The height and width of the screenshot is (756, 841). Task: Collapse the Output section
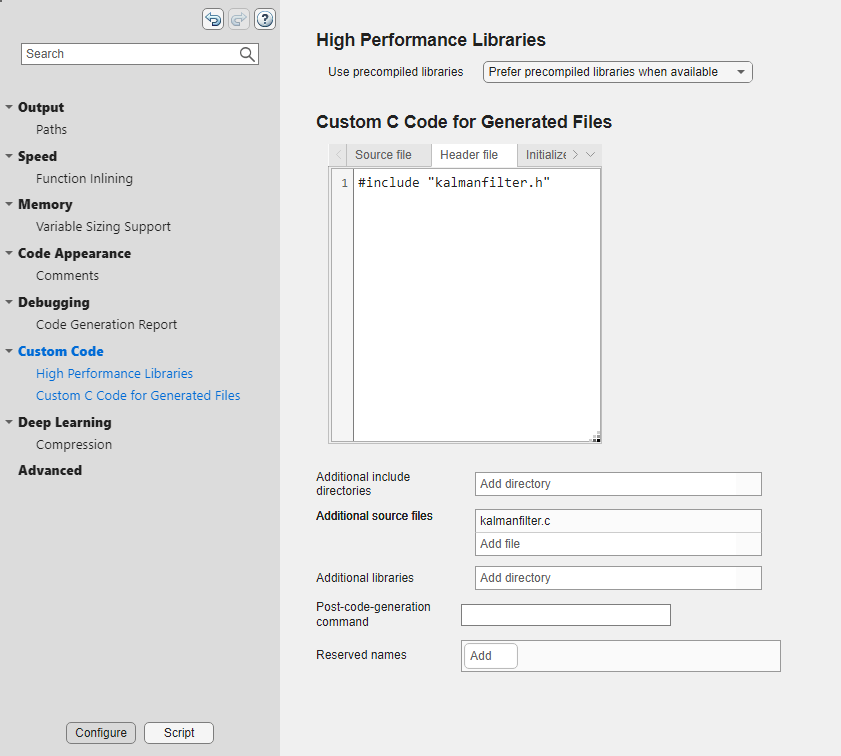pos(9,107)
